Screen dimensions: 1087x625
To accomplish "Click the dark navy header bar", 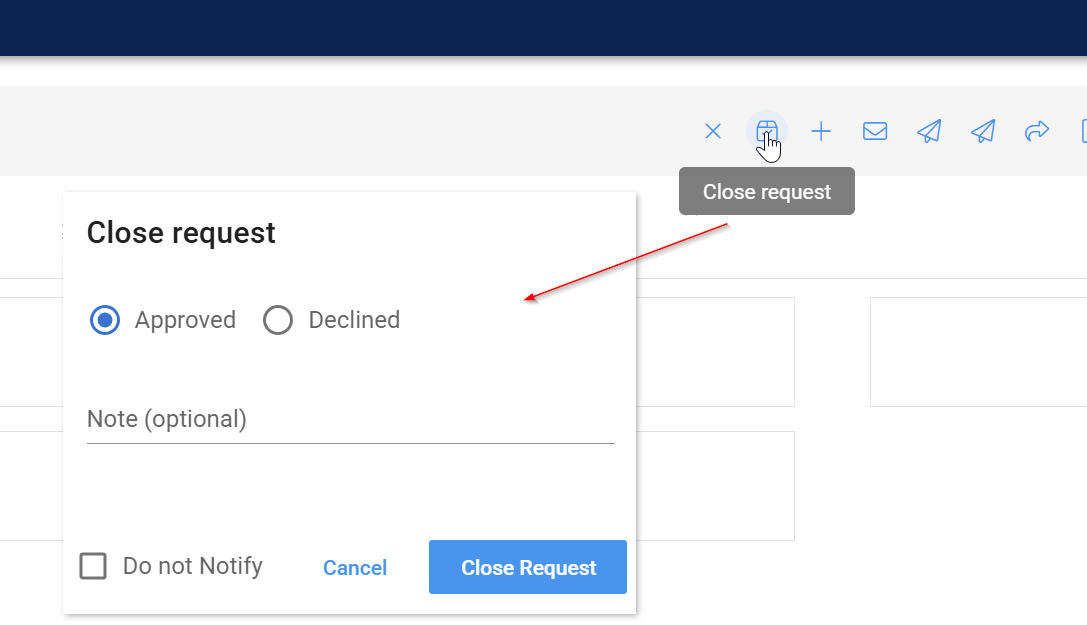I will (543, 27).
